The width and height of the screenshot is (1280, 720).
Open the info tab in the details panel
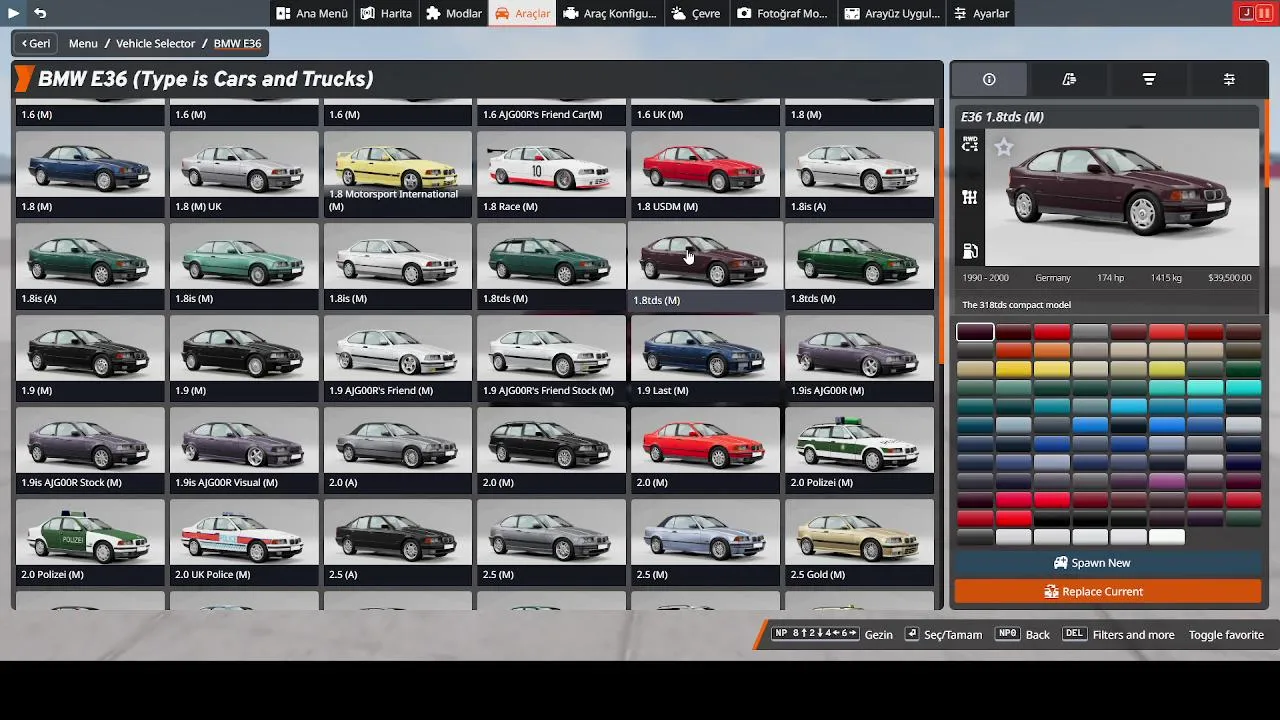click(x=989, y=79)
